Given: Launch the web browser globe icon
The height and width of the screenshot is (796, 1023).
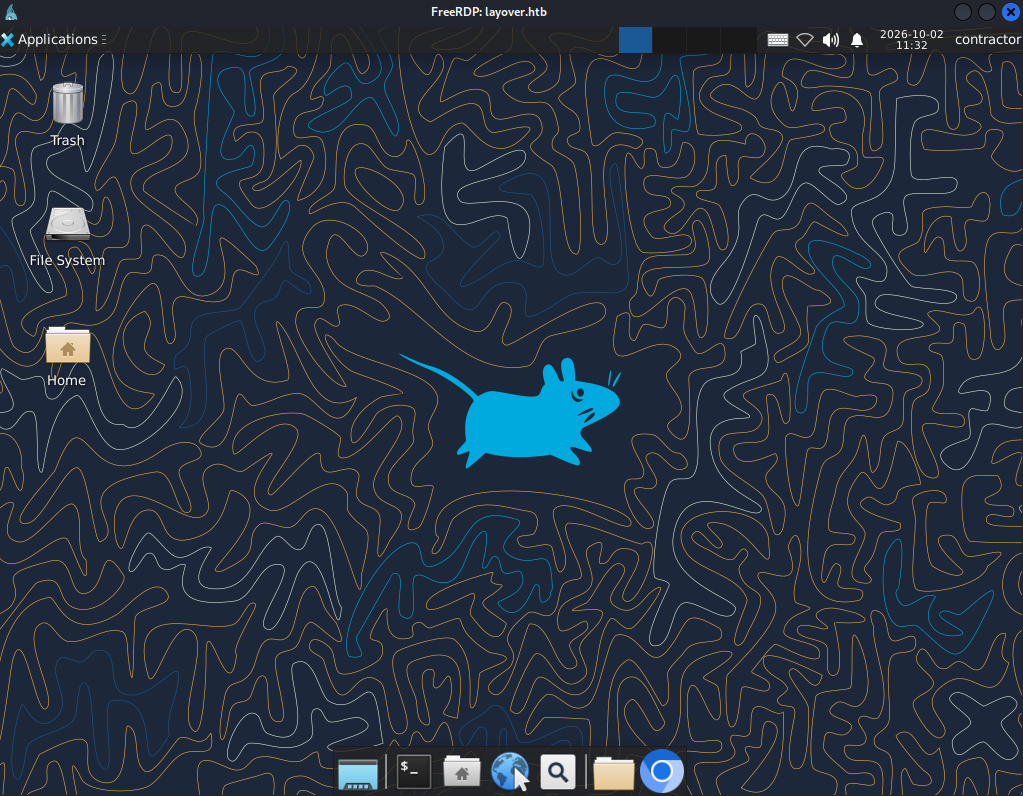Looking at the screenshot, I should 510,772.
